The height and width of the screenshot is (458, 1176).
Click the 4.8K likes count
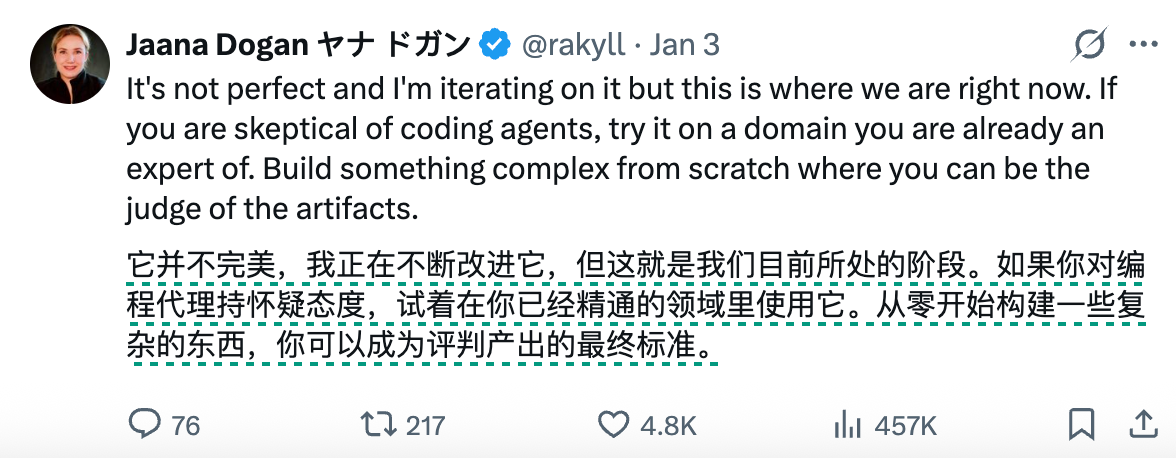pos(667,425)
